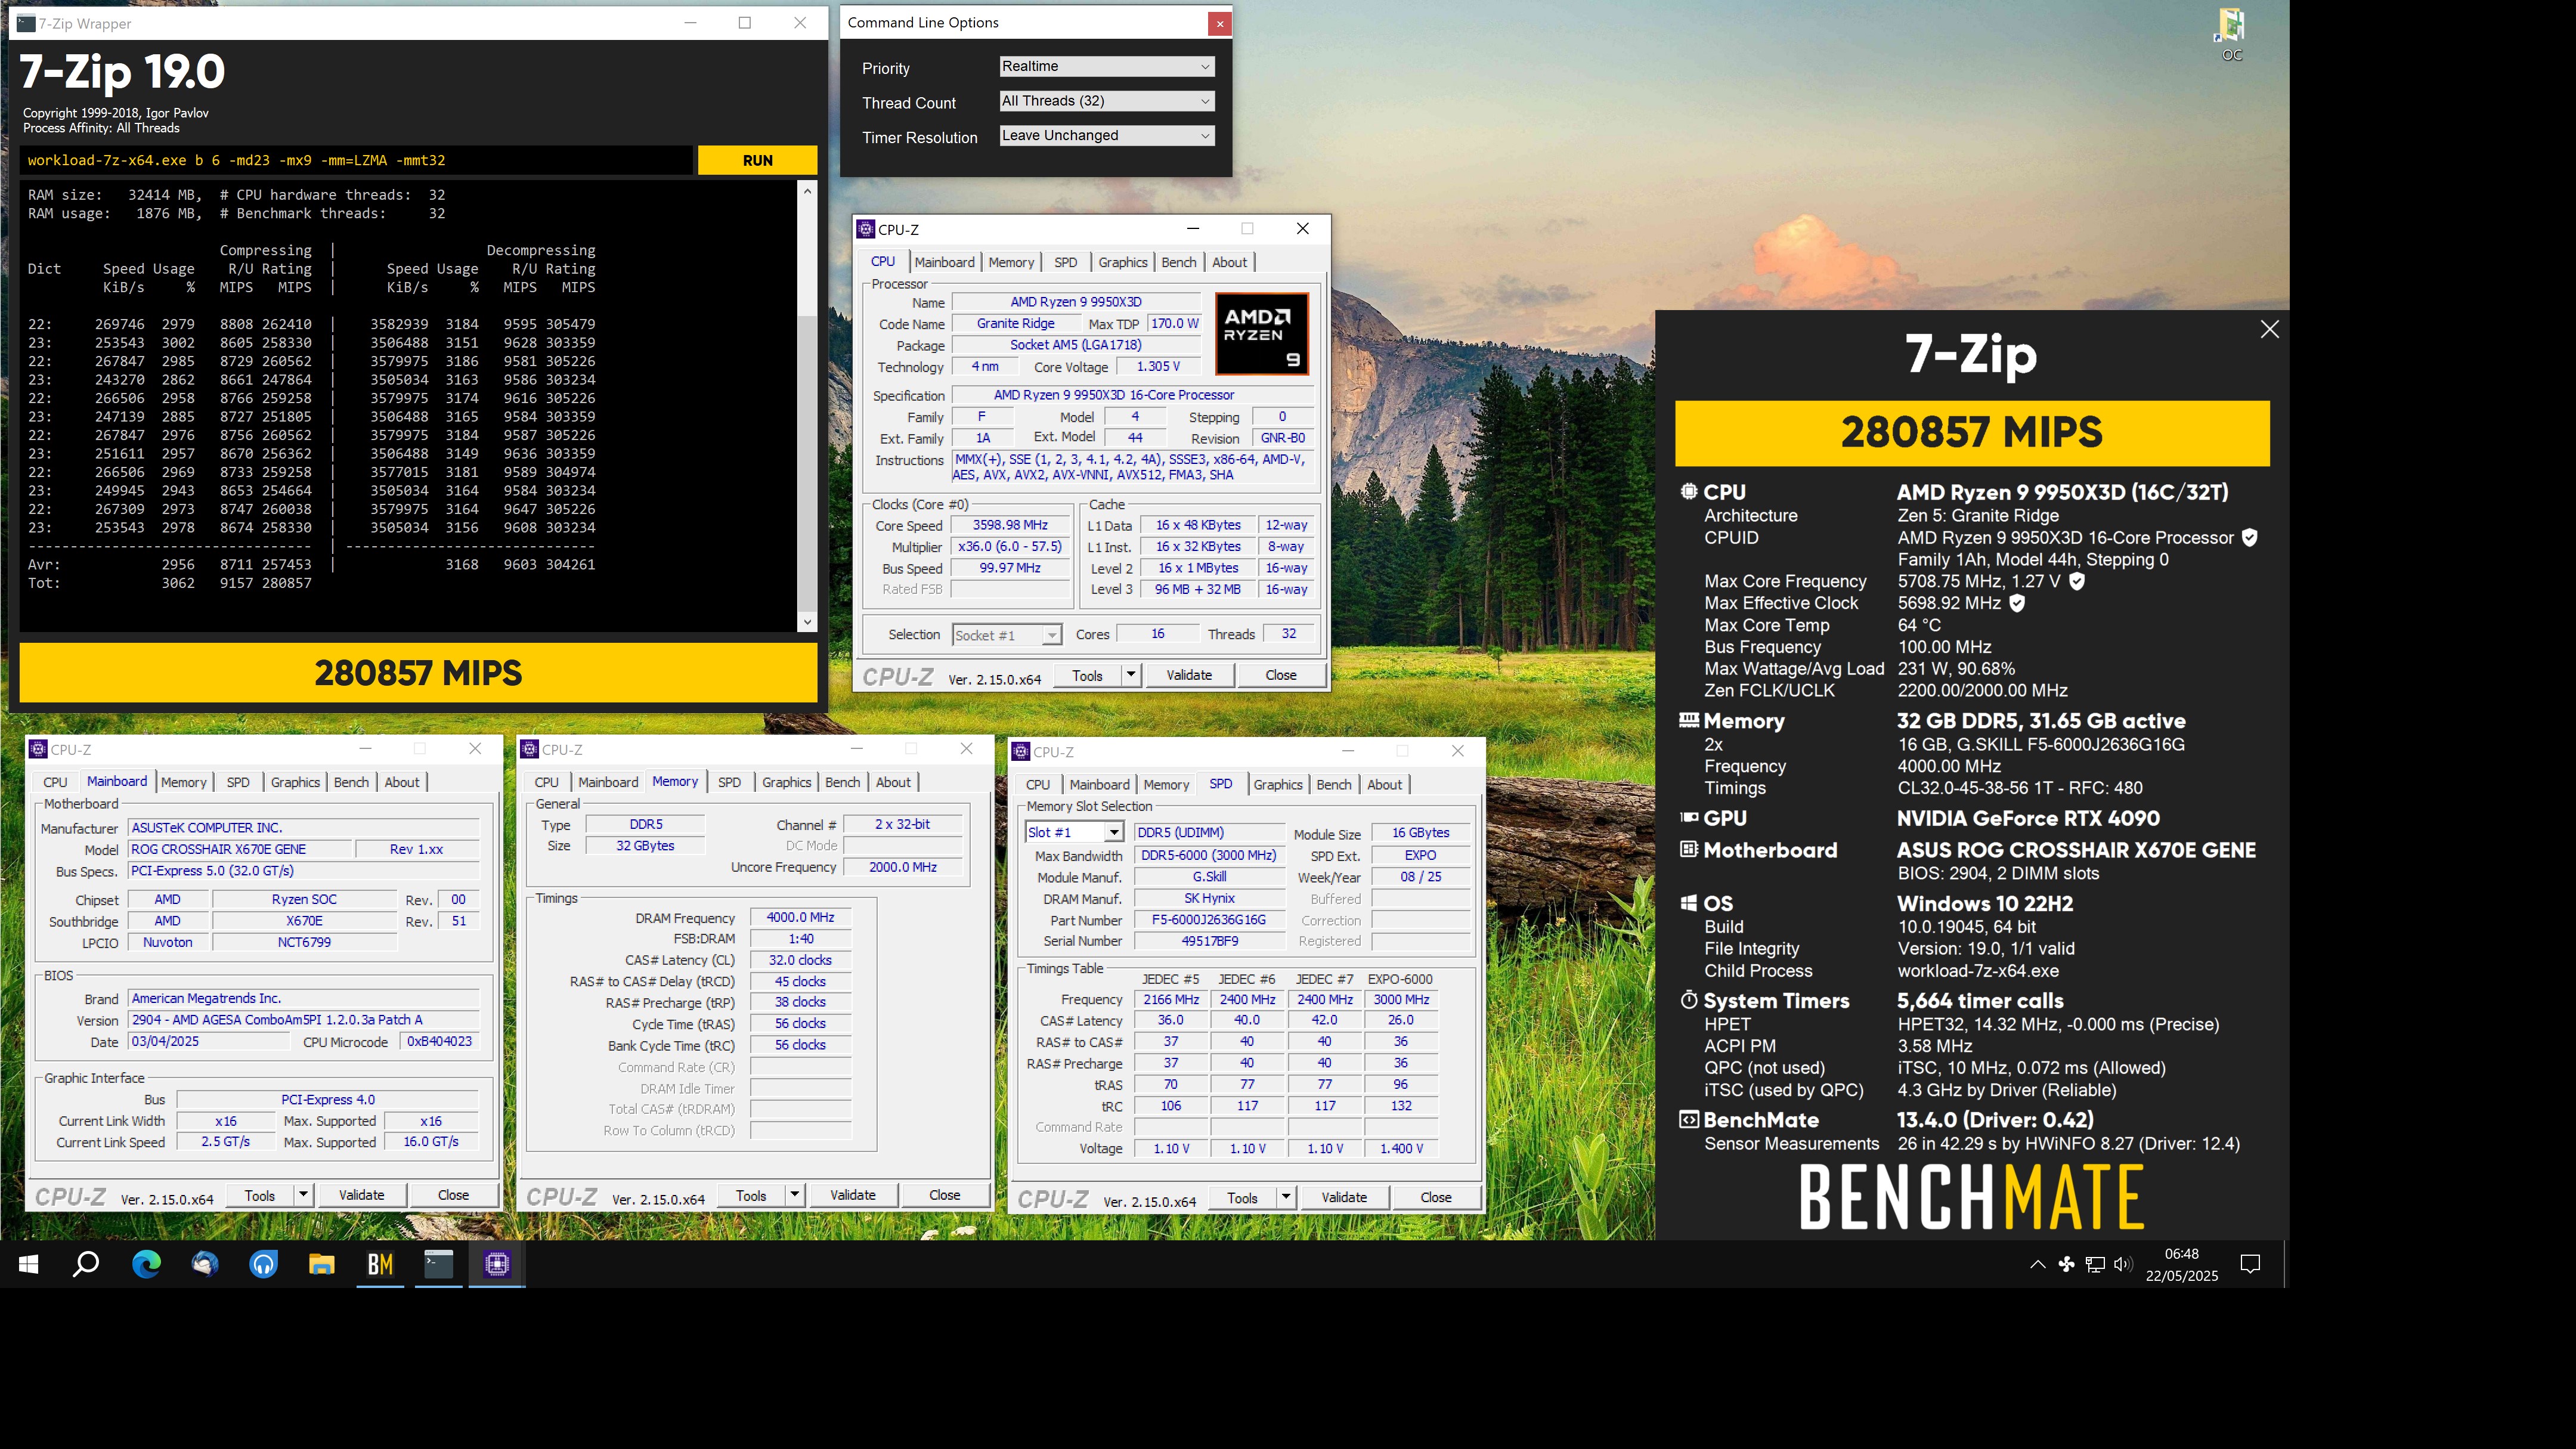Click the 7-Zip Wrapper title bar icon

click(x=26, y=23)
